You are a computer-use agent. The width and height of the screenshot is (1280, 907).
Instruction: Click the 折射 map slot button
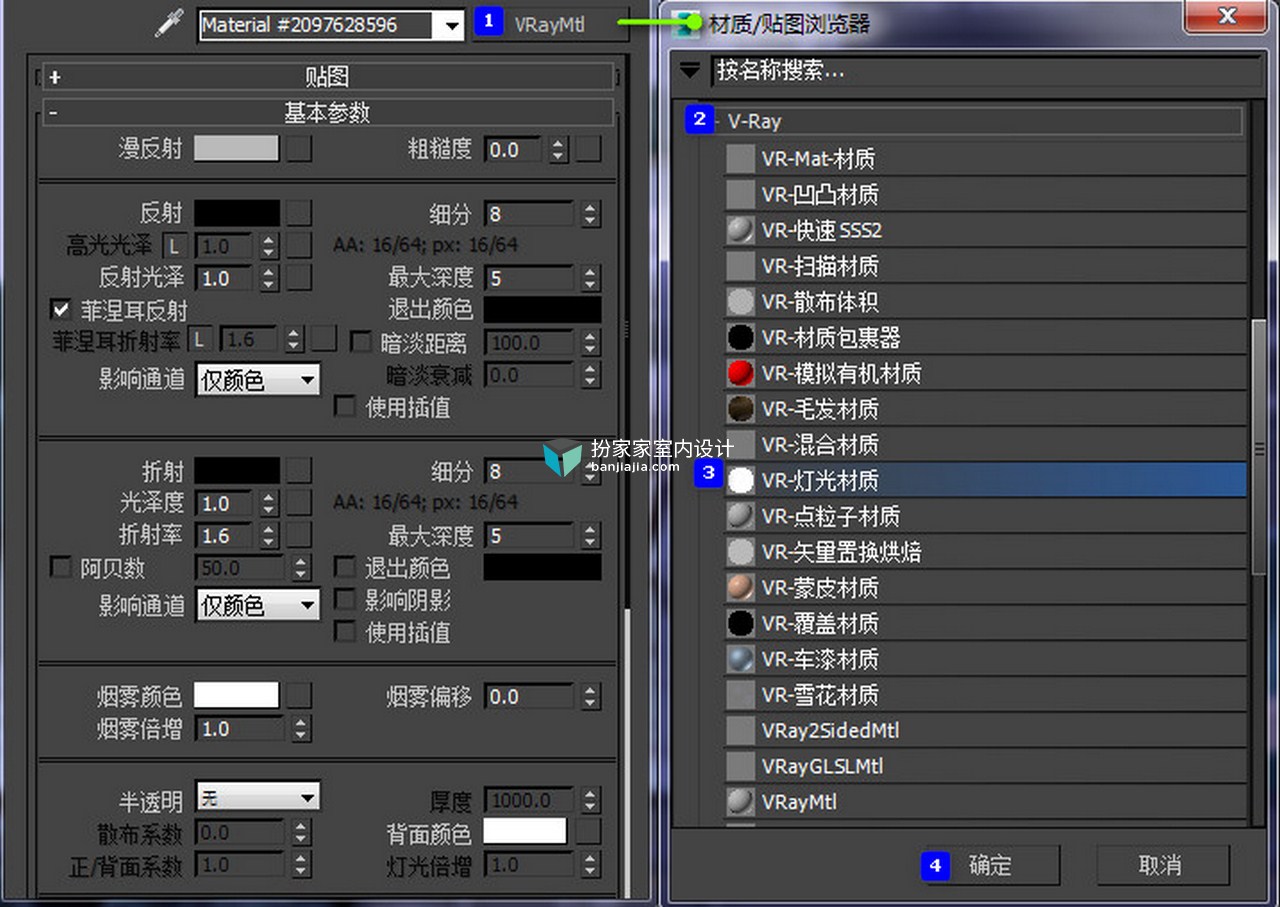pyautogui.click(x=299, y=471)
